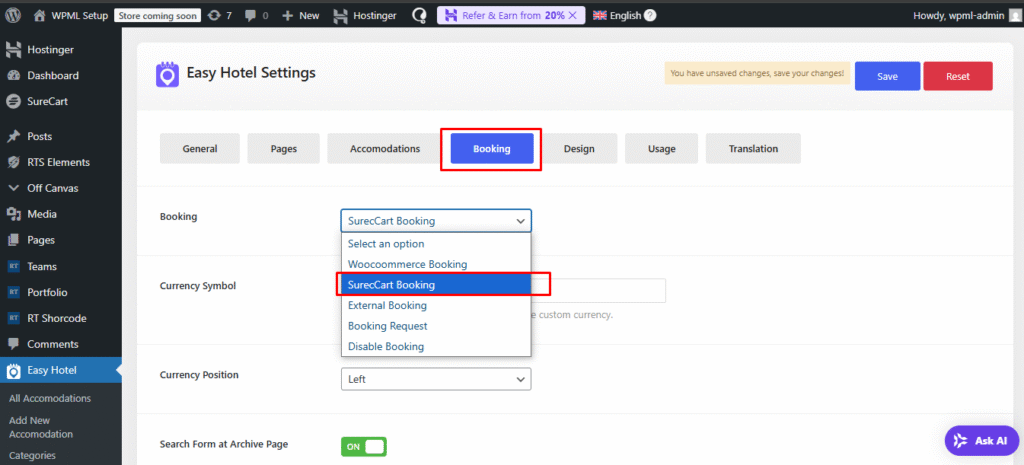Click the Easy Hotel sidebar icon
Image resolution: width=1024 pixels, height=465 pixels.
pos(13,371)
